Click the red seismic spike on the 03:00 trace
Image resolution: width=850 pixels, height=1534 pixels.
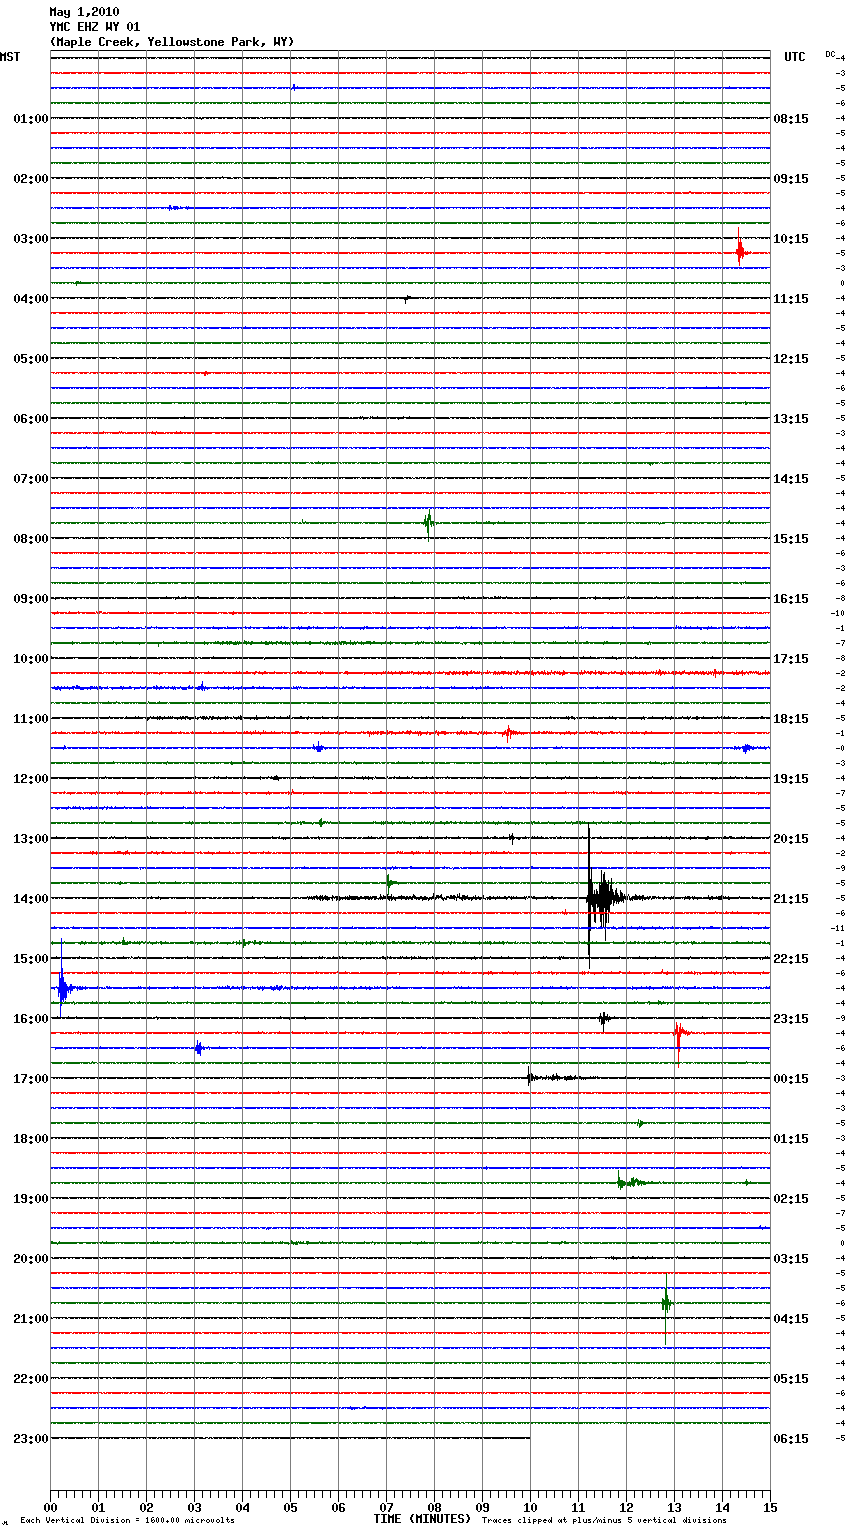pyautogui.click(x=740, y=248)
